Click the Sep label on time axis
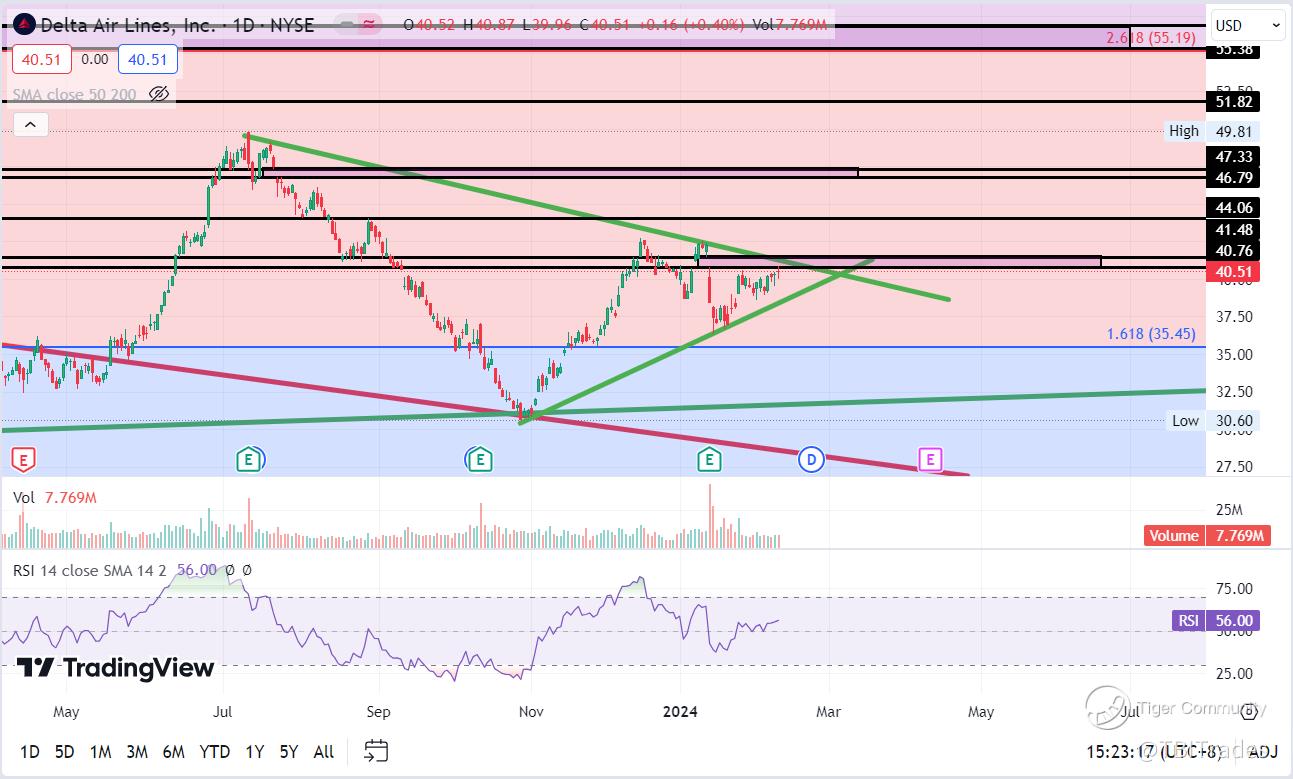Image resolution: width=1293 pixels, height=779 pixels. pos(379,712)
